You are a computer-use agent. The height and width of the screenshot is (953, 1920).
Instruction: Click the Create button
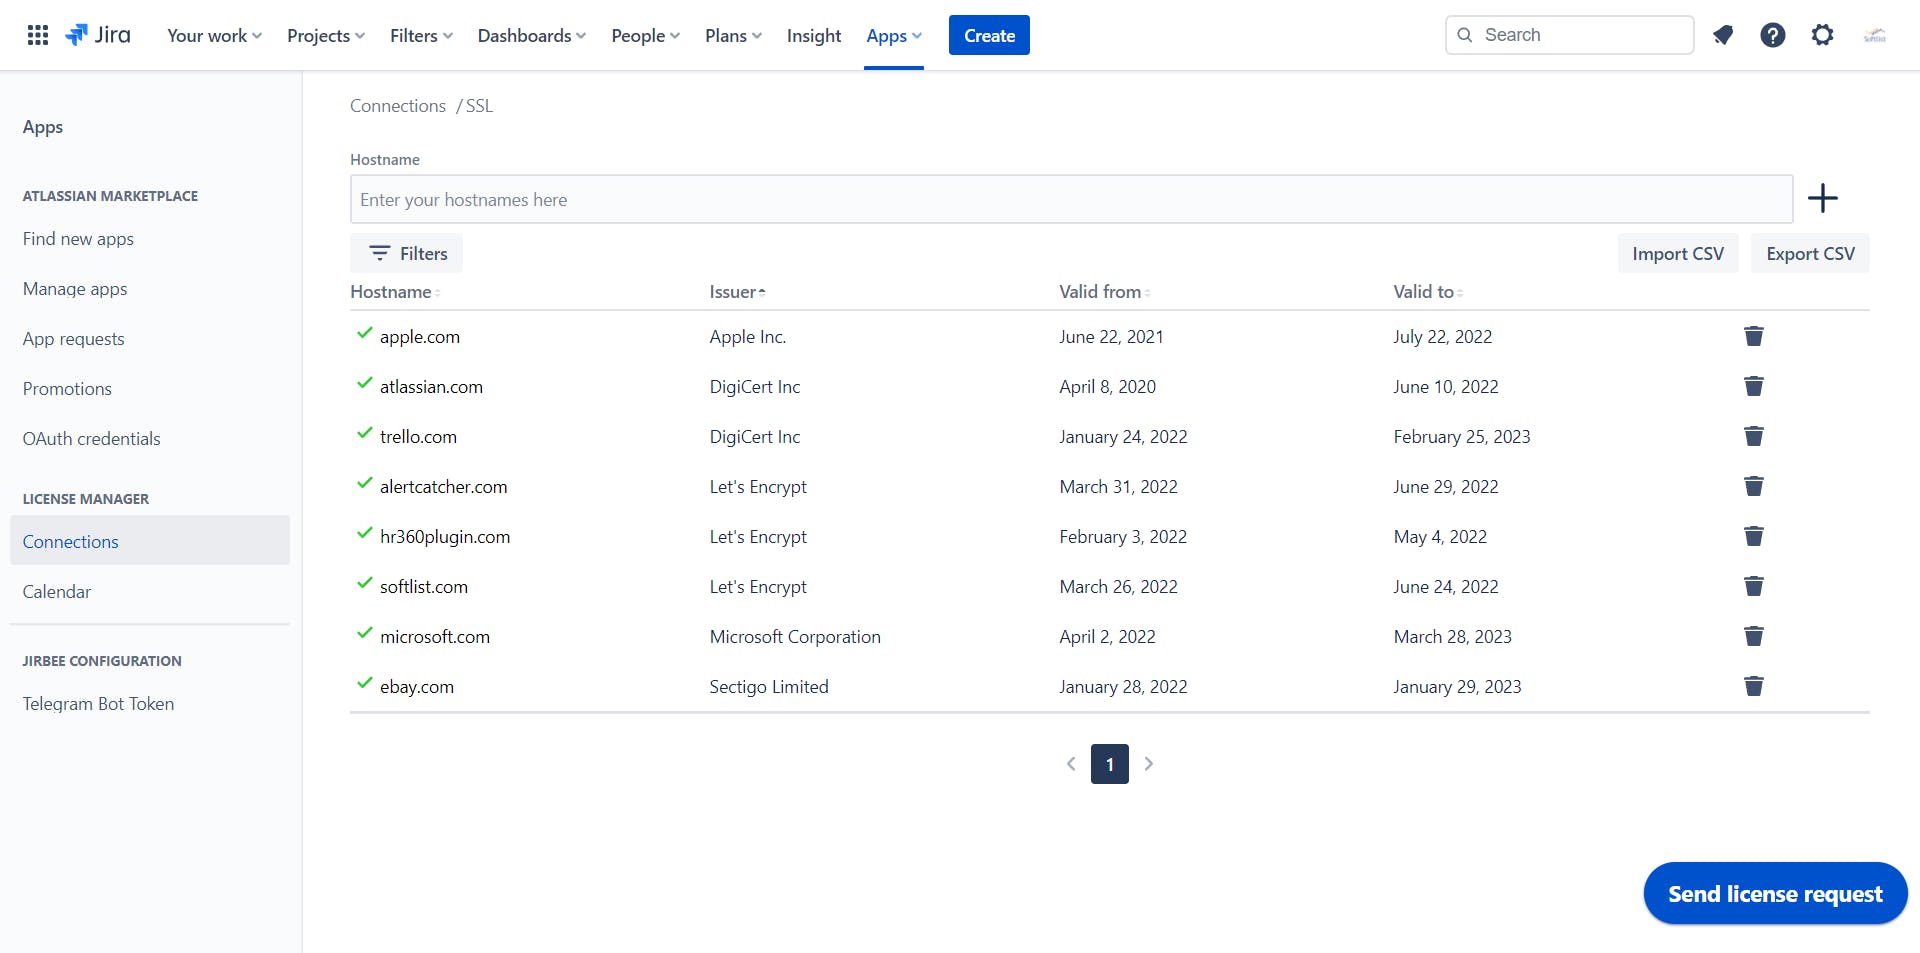coord(989,35)
